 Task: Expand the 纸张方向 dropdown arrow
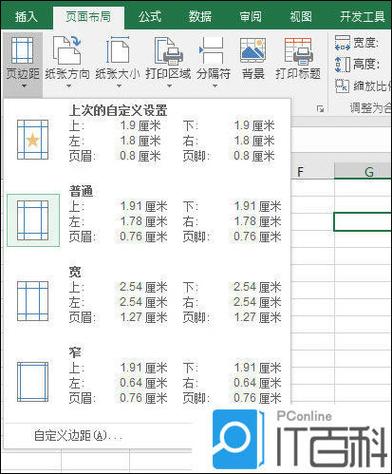pyautogui.click(x=69, y=86)
